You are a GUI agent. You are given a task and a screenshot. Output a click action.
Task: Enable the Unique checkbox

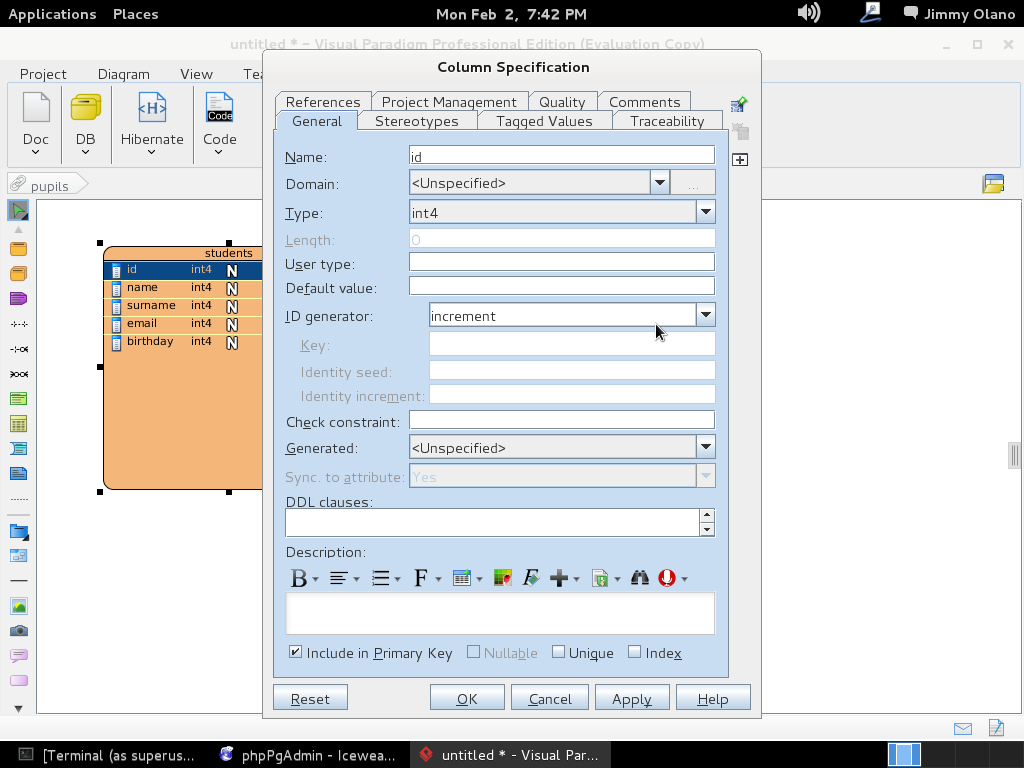click(x=559, y=652)
